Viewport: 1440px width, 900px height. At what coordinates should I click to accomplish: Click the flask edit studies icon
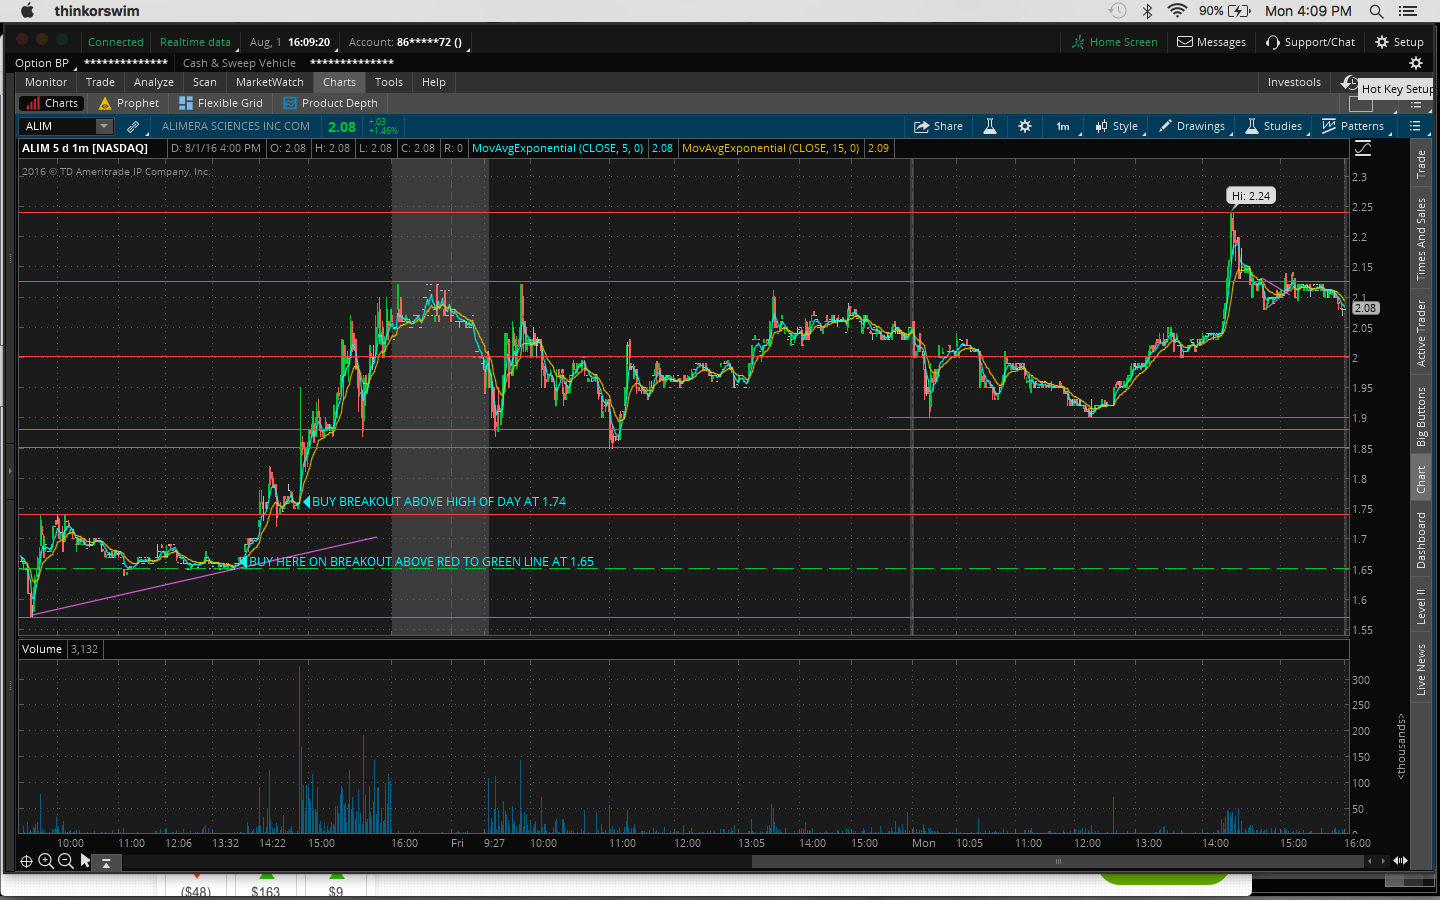pyautogui.click(x=990, y=126)
